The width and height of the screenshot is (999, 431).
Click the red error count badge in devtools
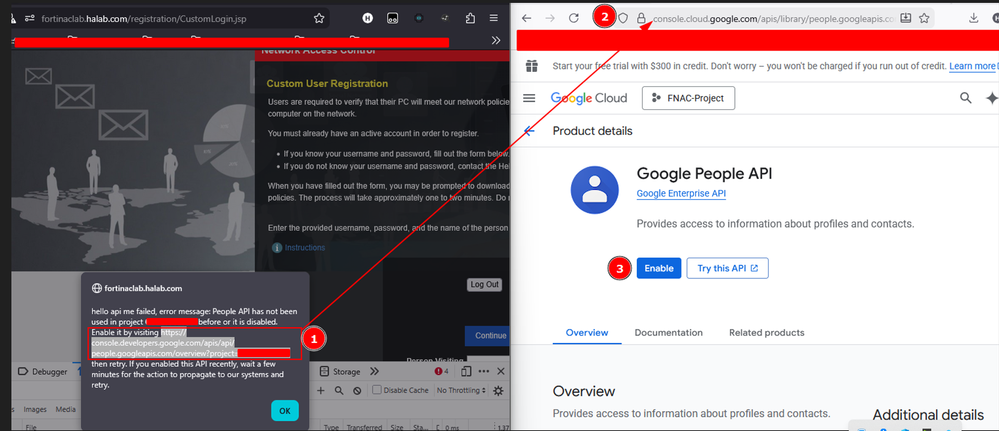click(x=442, y=372)
